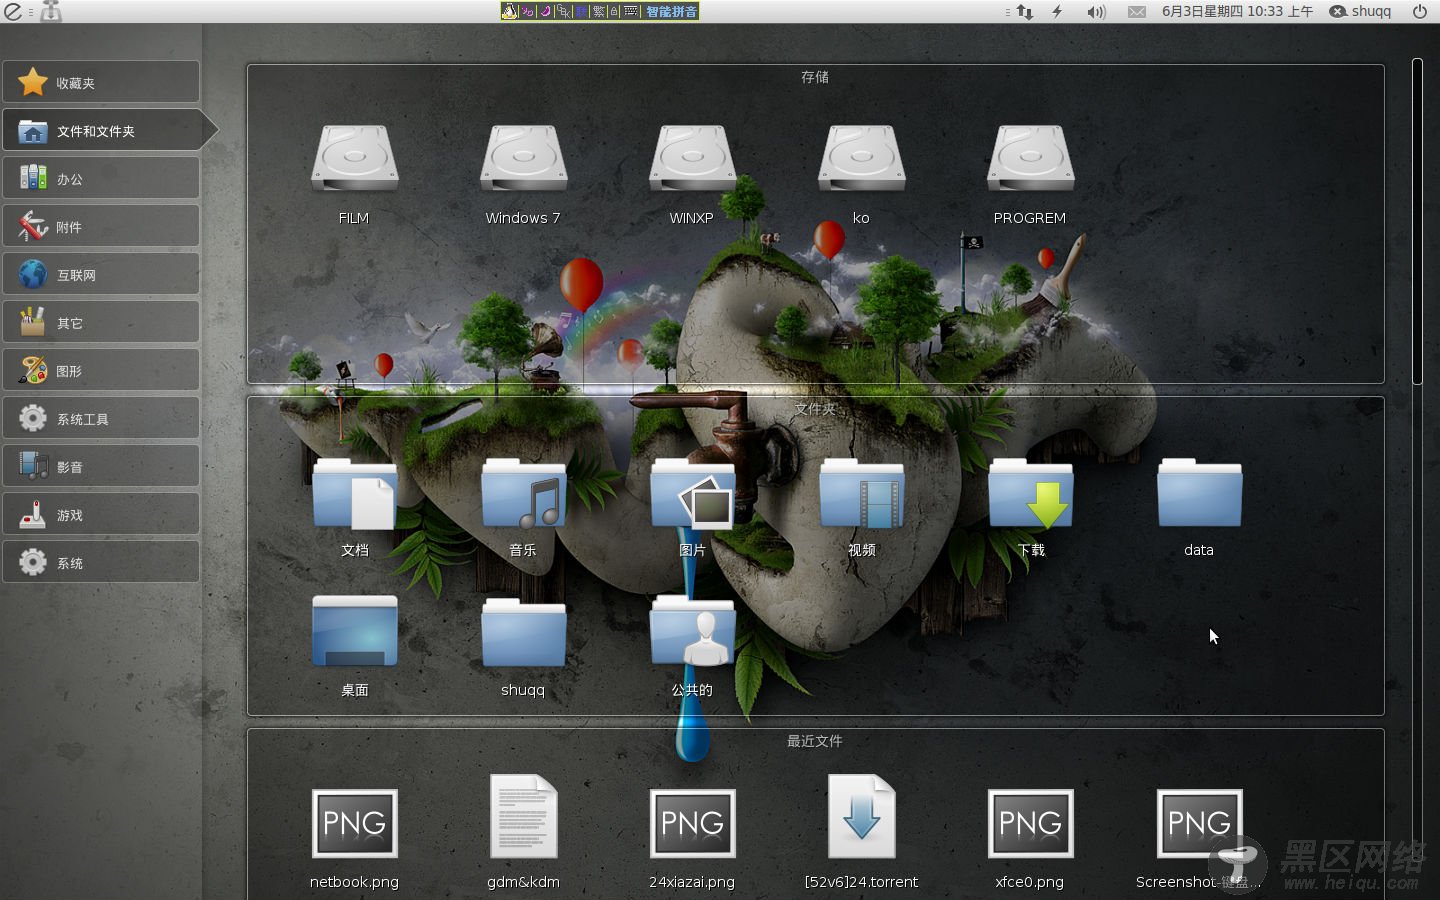Select the 系统工具 system tools category

point(101,418)
